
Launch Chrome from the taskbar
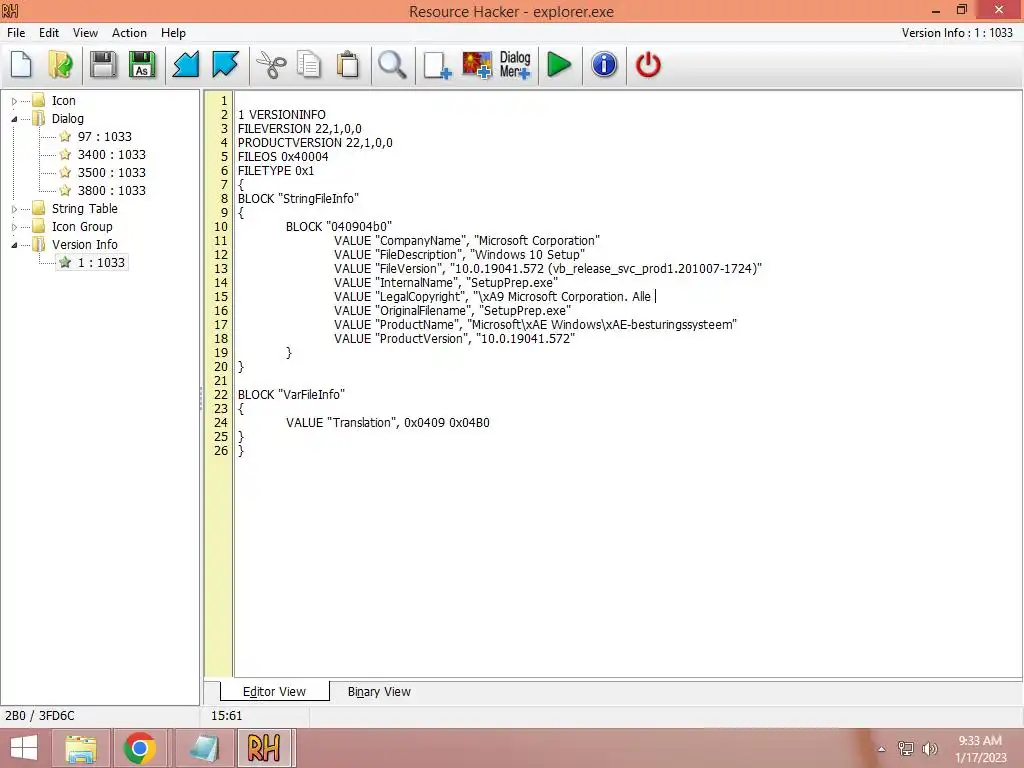coord(140,748)
